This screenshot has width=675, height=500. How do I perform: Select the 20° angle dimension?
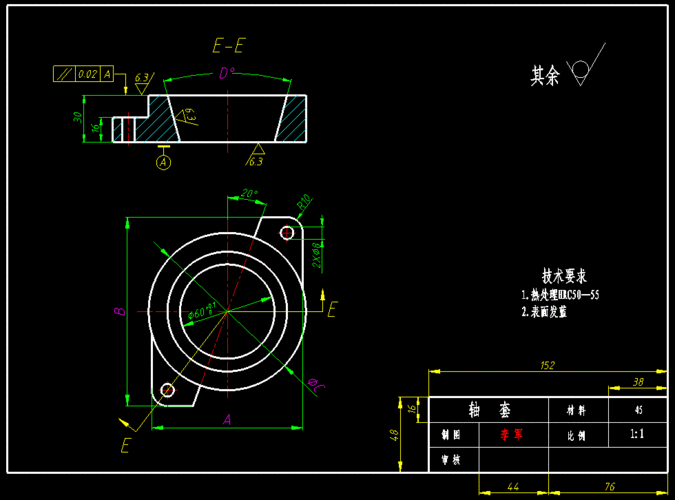[249, 194]
